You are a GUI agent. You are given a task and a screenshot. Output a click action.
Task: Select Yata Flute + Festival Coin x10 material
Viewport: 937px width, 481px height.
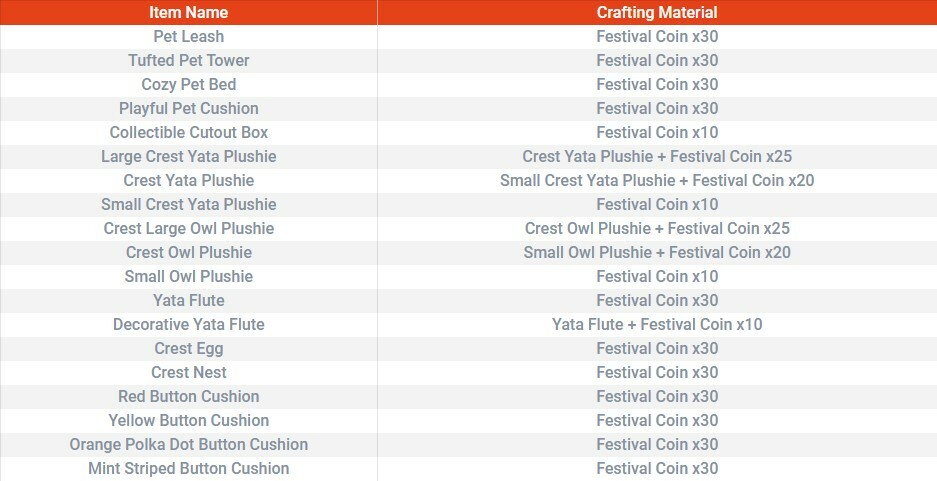tap(657, 324)
